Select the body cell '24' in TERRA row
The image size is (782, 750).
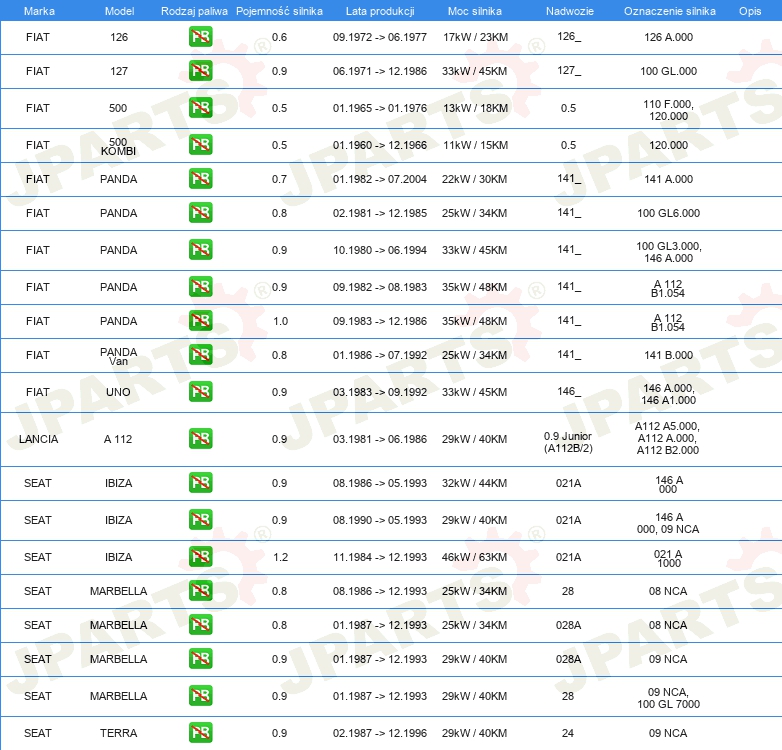click(x=568, y=733)
